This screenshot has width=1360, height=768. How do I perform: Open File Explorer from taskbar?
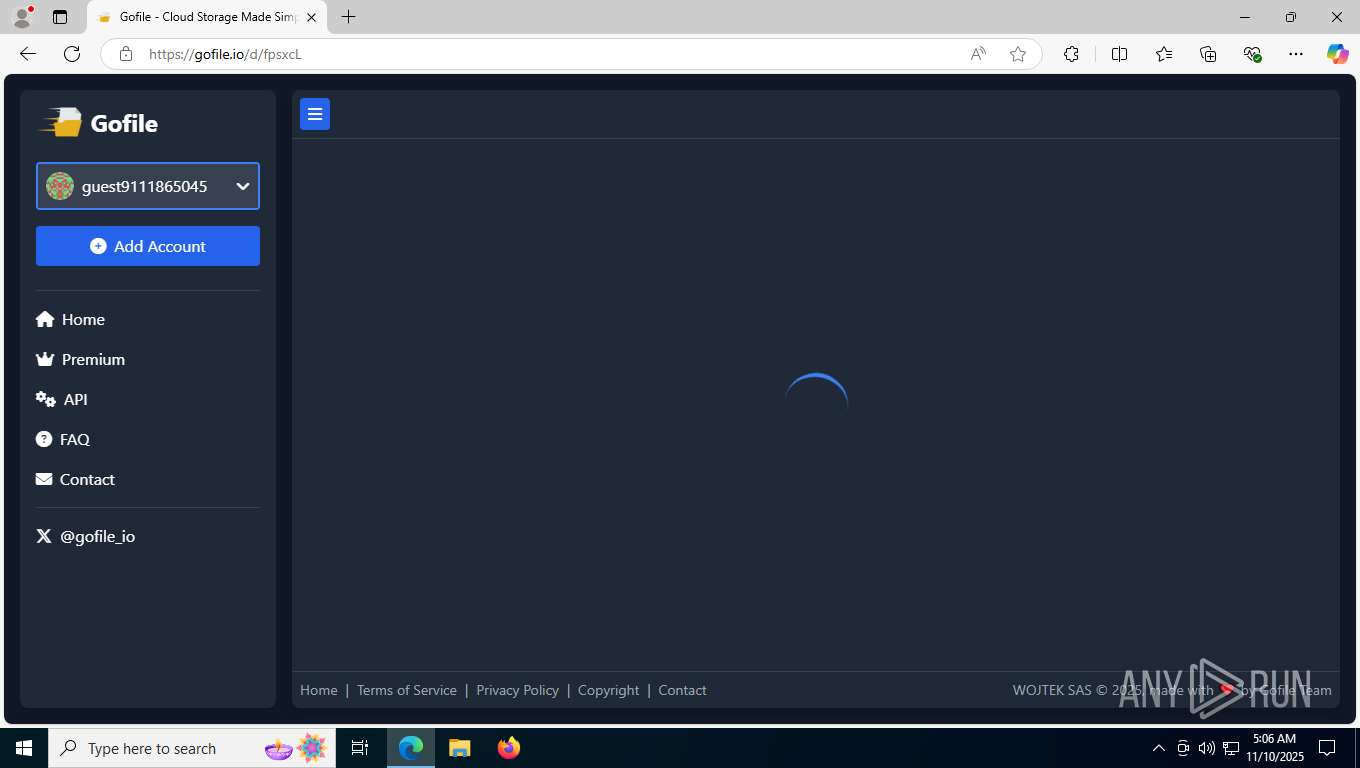tap(459, 748)
